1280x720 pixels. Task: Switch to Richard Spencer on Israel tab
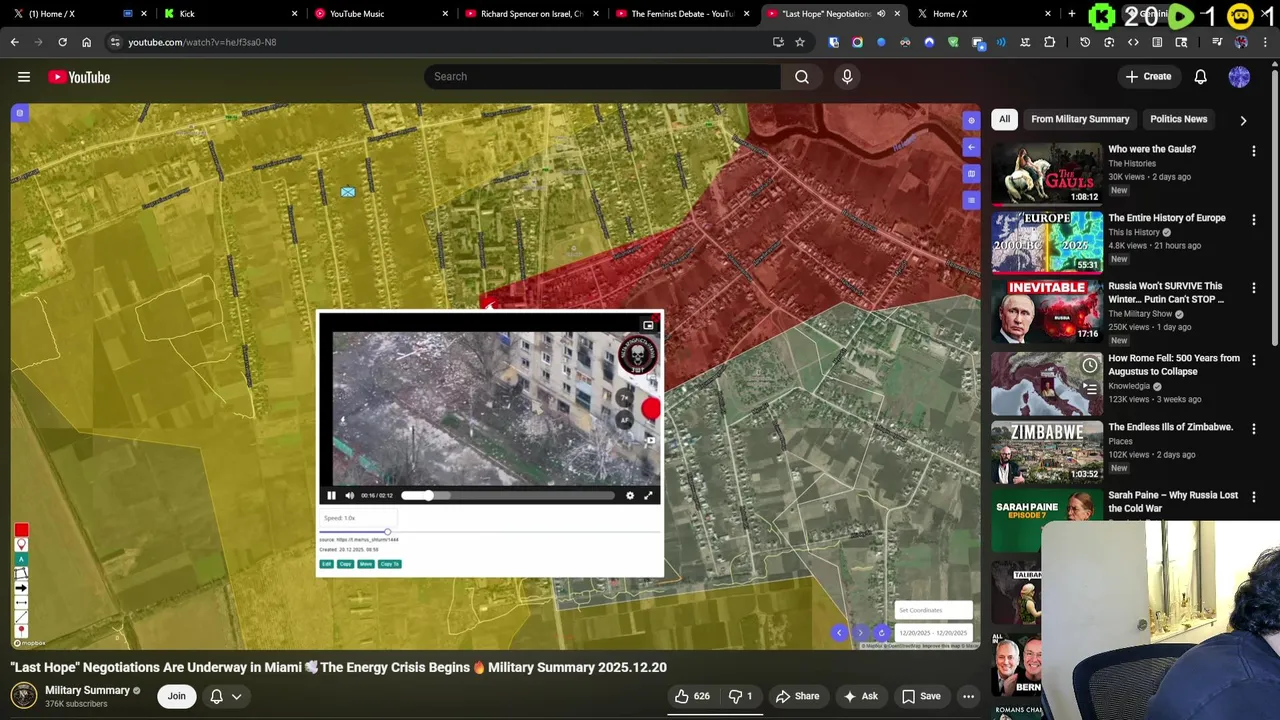click(531, 14)
